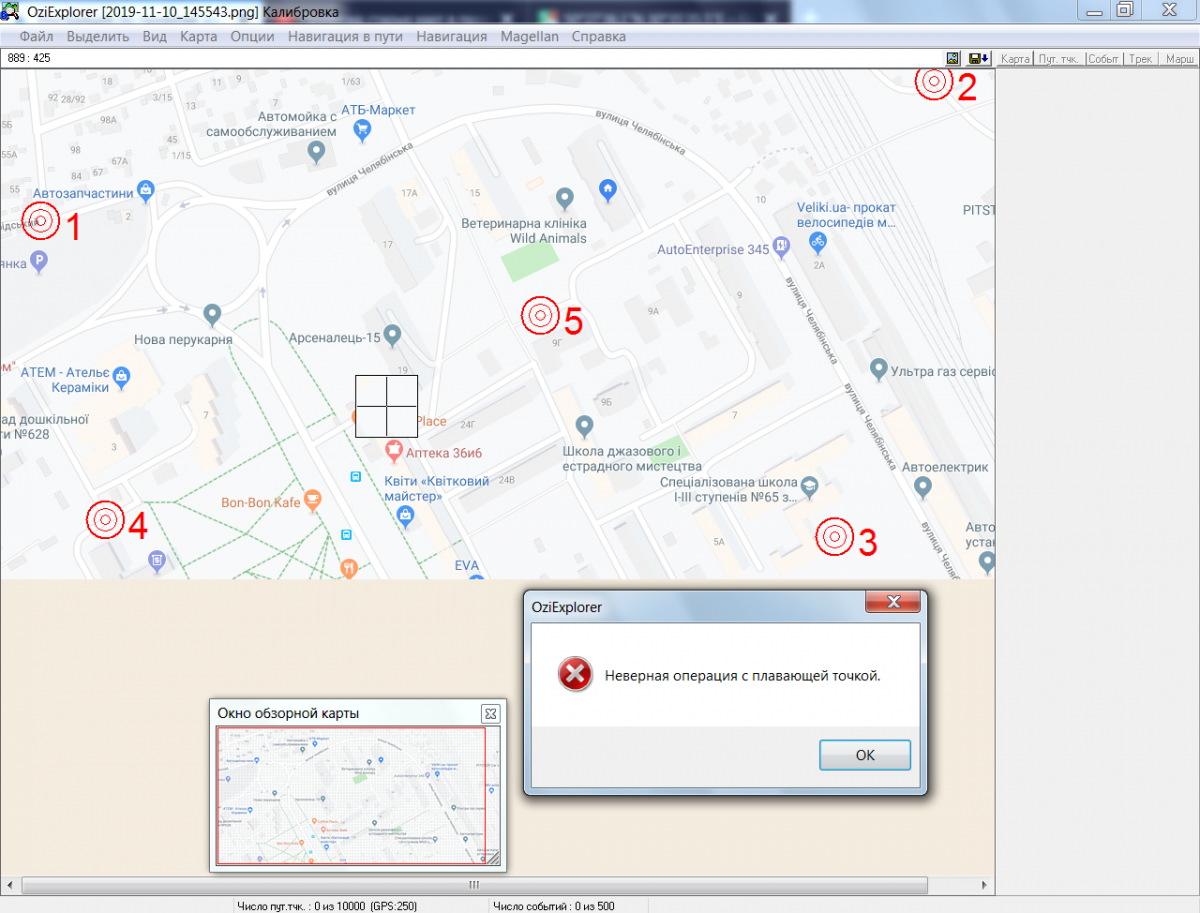Select calibration point 1
Image resolution: width=1200 pixels, height=913 pixels.
[x=41, y=221]
